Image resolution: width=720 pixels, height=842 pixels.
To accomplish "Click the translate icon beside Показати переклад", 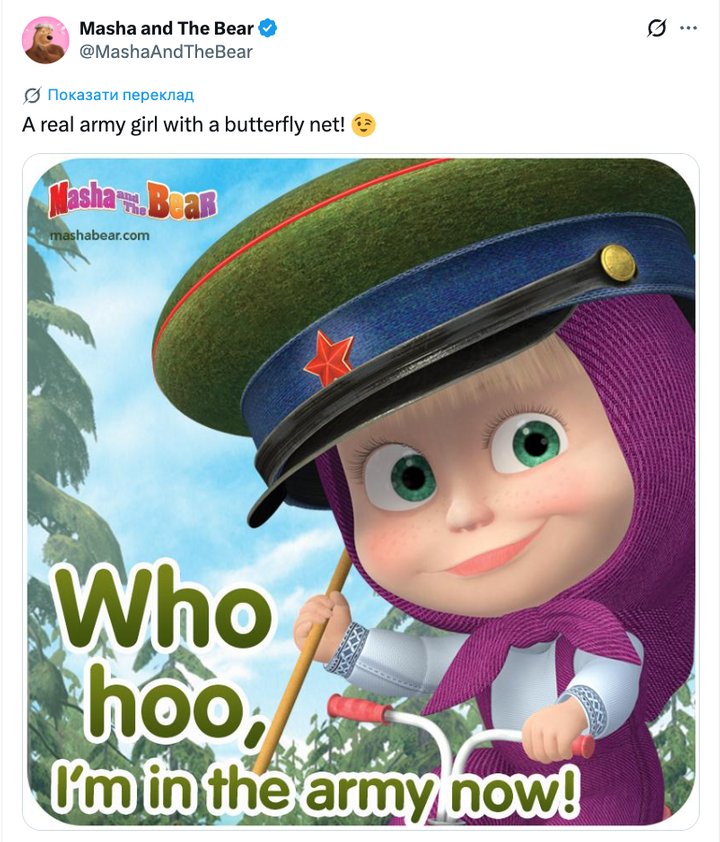I will 32,96.
